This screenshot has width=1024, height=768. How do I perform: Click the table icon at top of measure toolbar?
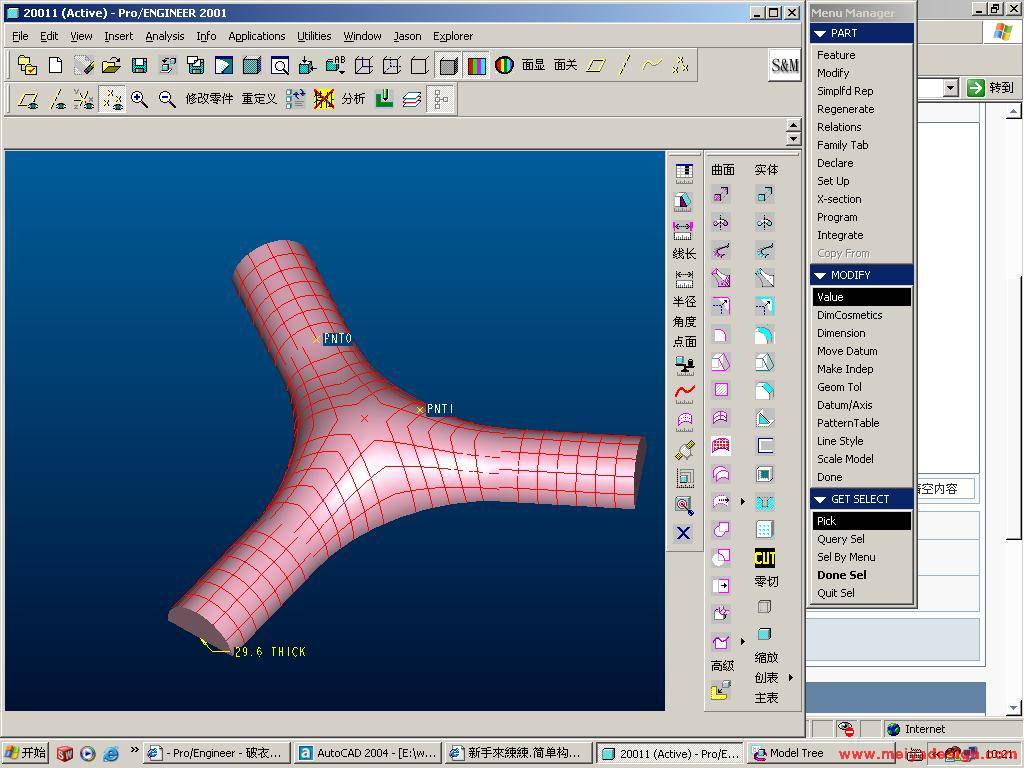click(684, 172)
